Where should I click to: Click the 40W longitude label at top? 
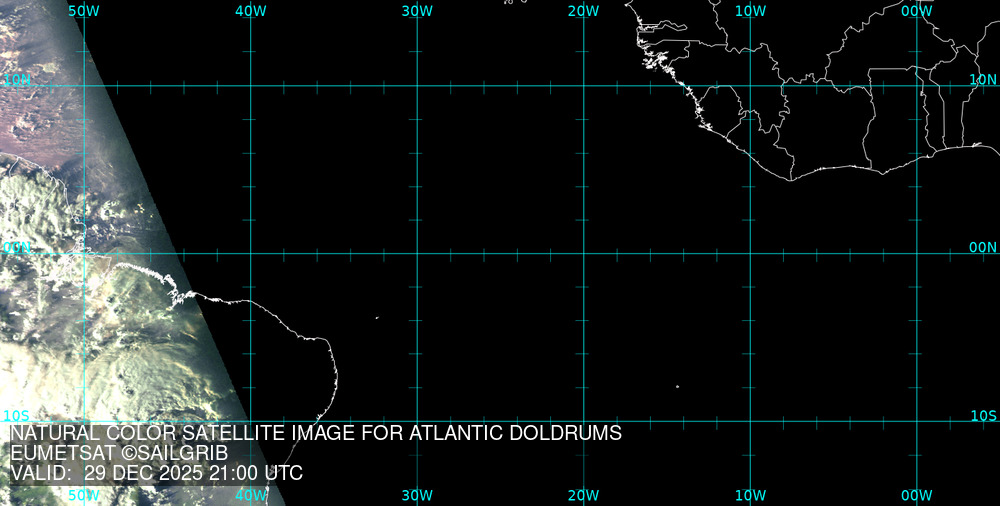[250, 10]
